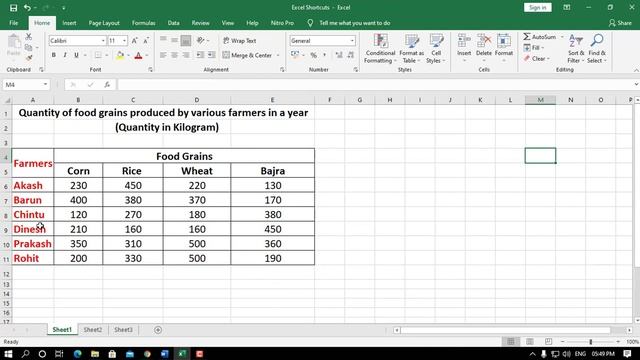Click the Align Left icon
This screenshot has height=360, width=640.
(163, 55)
